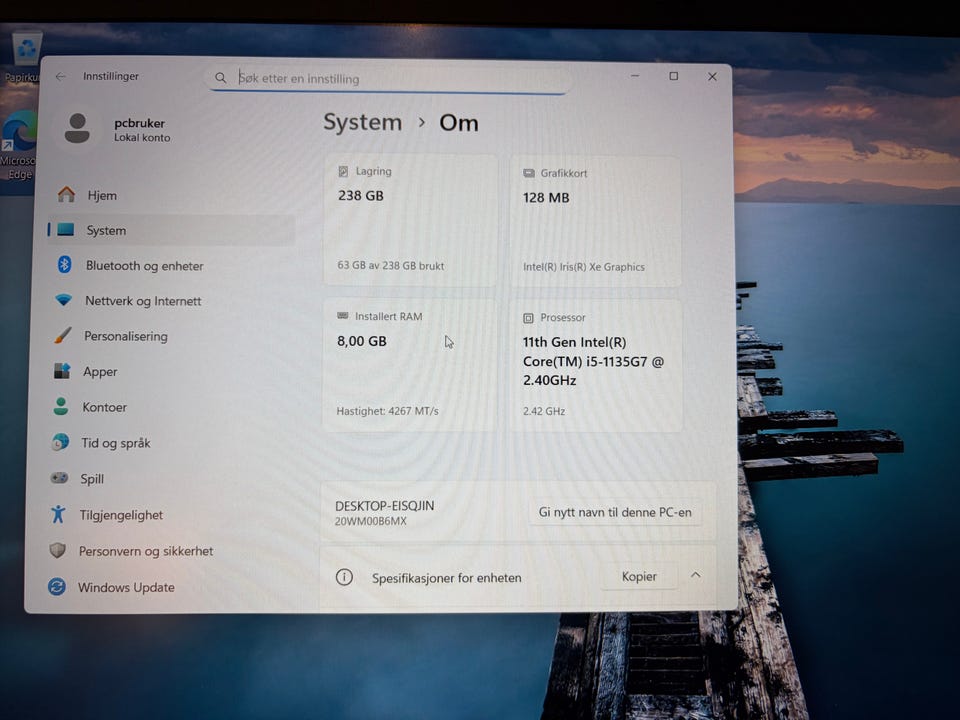
Task: Open the Grafikkort card
Action: [595, 222]
